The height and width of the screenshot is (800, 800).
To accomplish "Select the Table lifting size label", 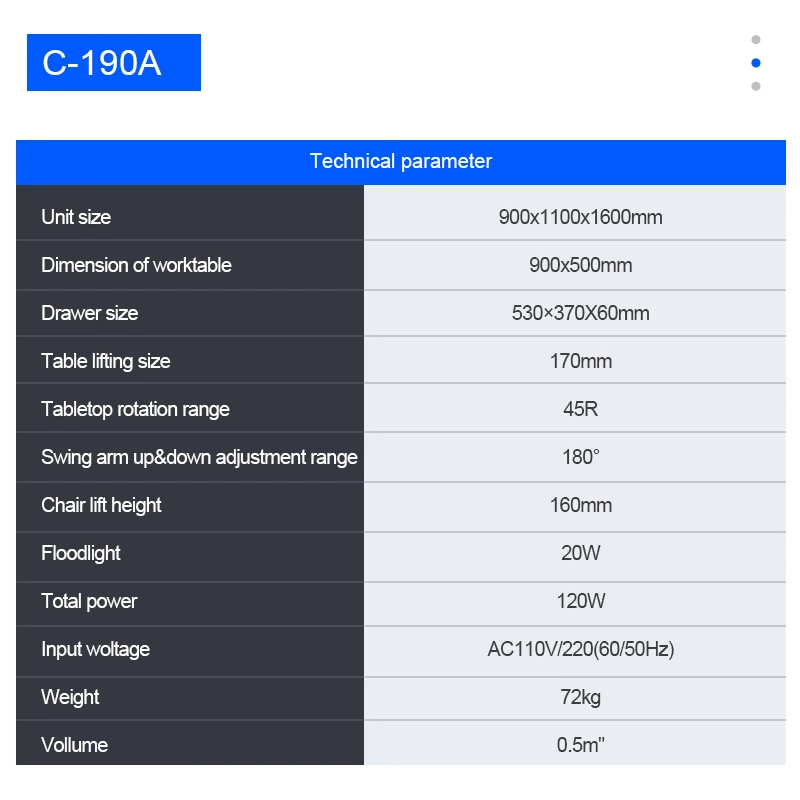I will pos(106,361).
